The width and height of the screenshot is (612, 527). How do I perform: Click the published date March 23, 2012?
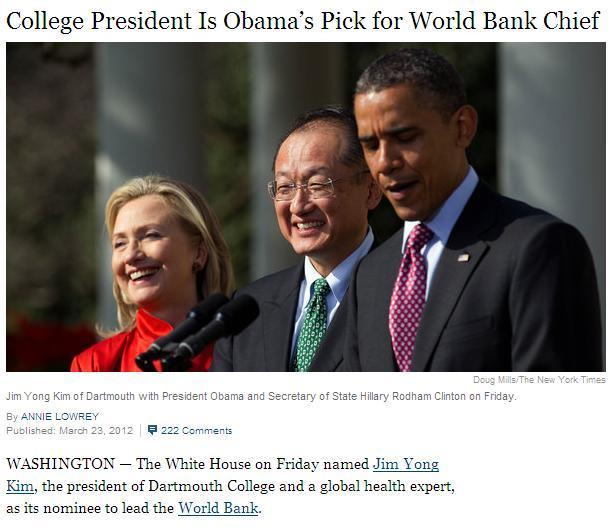(96, 431)
